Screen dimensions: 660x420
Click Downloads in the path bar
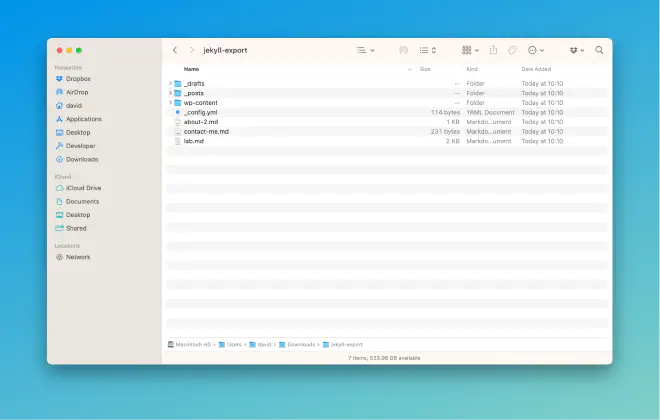tap(297, 345)
